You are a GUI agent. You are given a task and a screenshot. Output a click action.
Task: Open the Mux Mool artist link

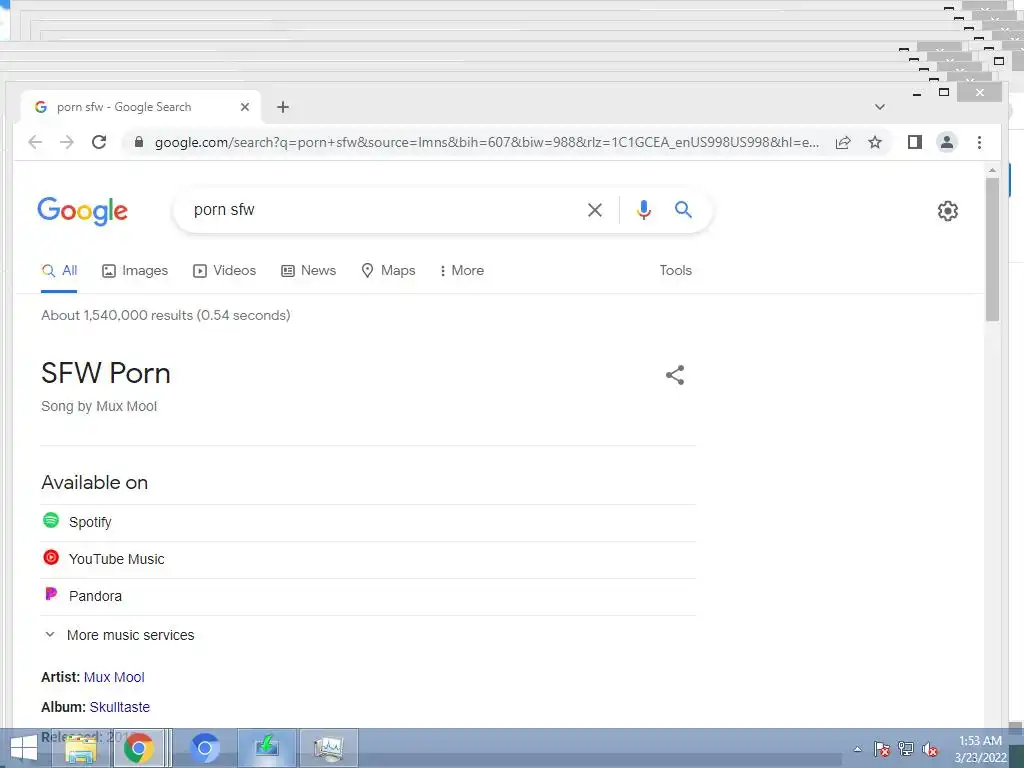(114, 677)
